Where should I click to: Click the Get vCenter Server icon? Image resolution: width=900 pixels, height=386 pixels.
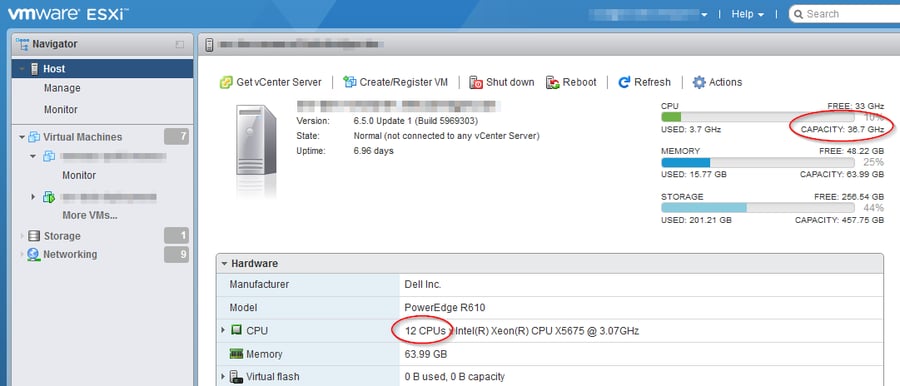(x=226, y=82)
